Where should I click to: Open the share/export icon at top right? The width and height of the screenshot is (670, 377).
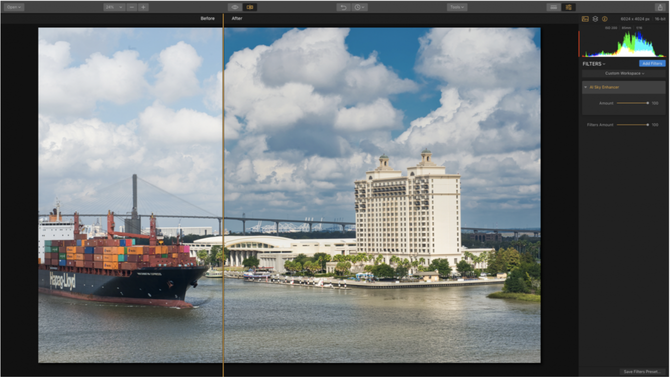659,7
